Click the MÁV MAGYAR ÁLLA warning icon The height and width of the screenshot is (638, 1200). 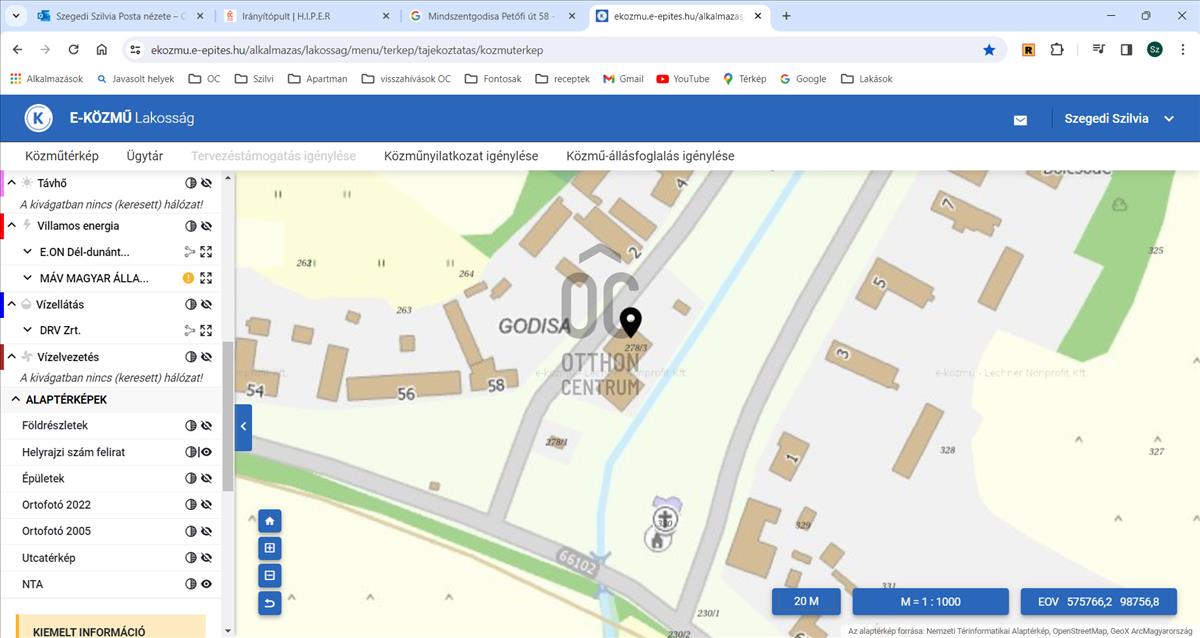[189, 278]
